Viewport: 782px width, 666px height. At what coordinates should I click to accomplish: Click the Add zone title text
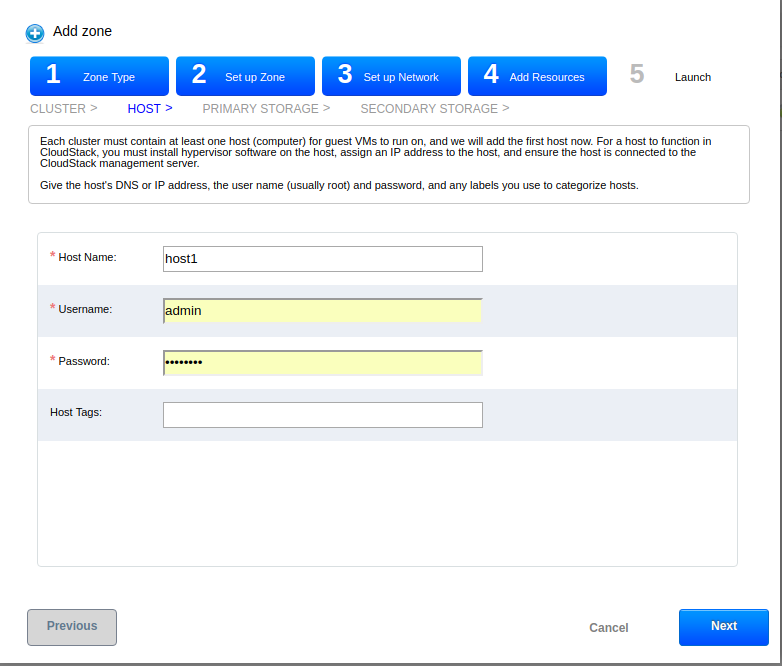pos(82,31)
